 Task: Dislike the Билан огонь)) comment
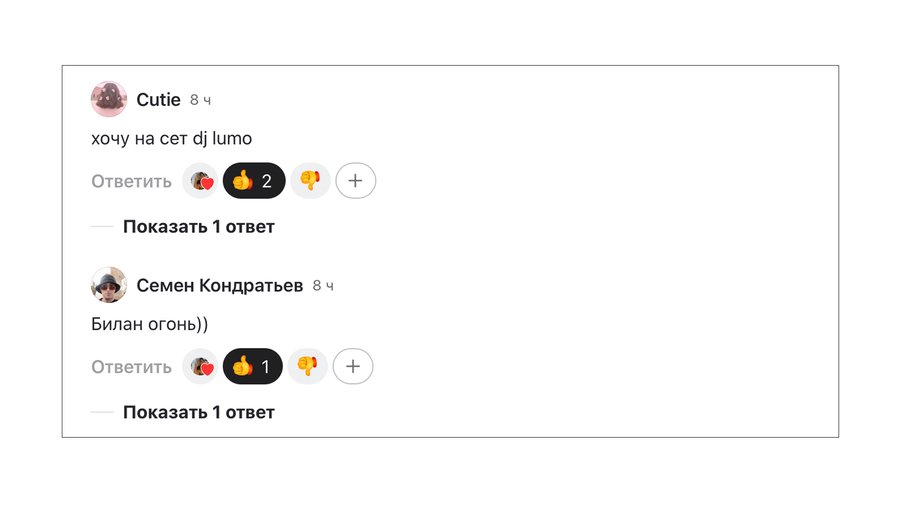tap(308, 367)
